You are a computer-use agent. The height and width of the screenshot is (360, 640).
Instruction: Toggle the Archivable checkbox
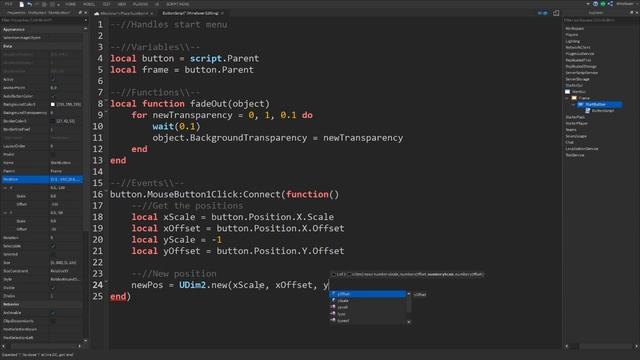pyautogui.click(x=53, y=313)
